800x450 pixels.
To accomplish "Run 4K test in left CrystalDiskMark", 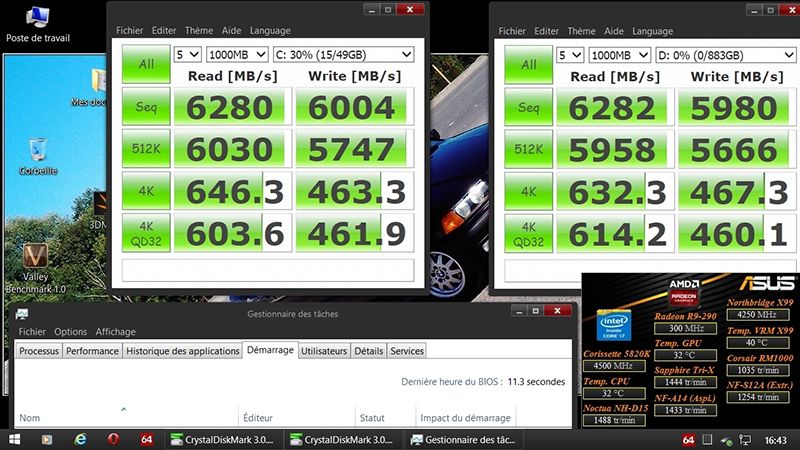I will pos(146,191).
